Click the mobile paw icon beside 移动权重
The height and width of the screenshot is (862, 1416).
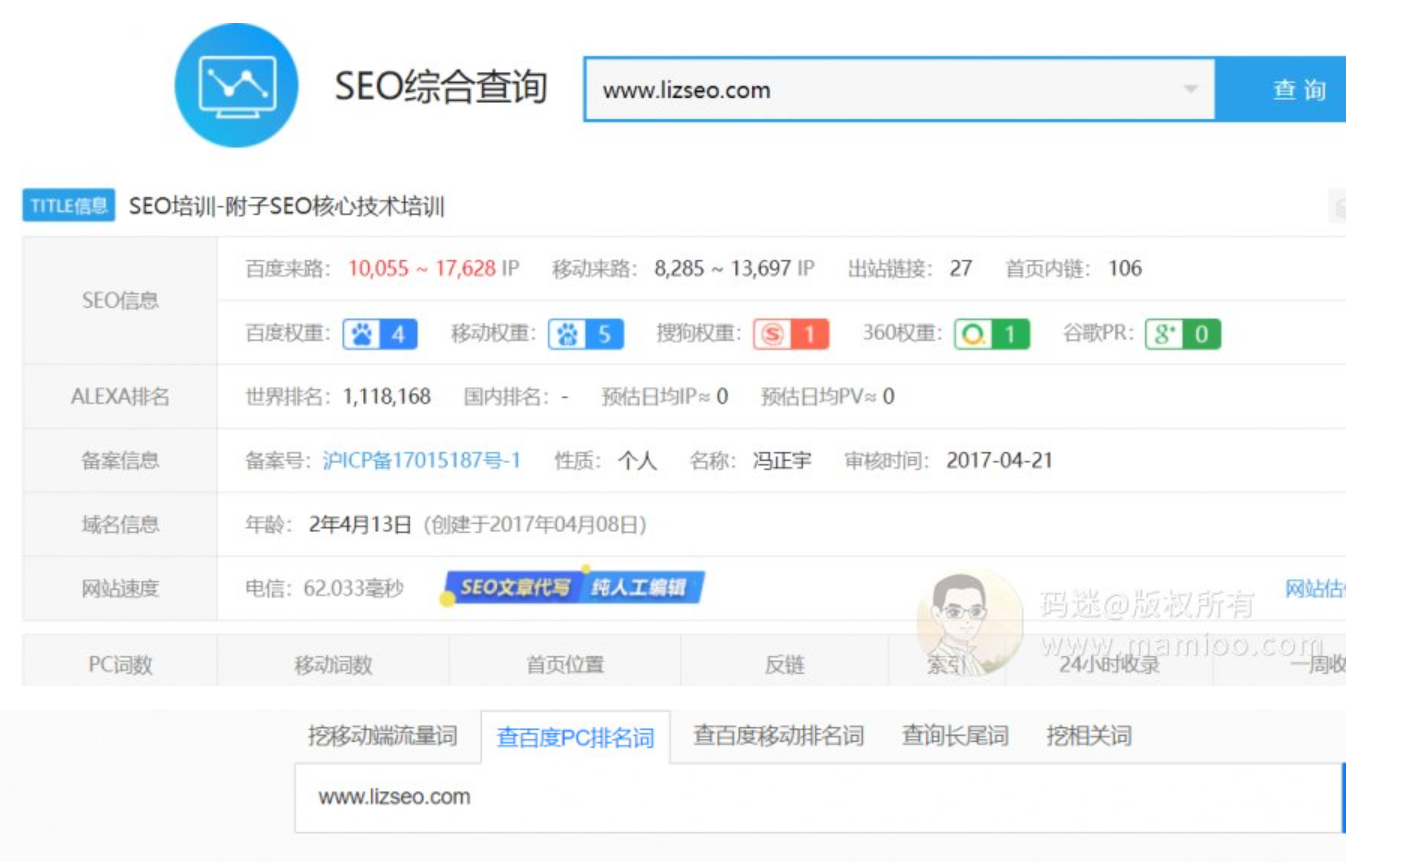point(567,334)
